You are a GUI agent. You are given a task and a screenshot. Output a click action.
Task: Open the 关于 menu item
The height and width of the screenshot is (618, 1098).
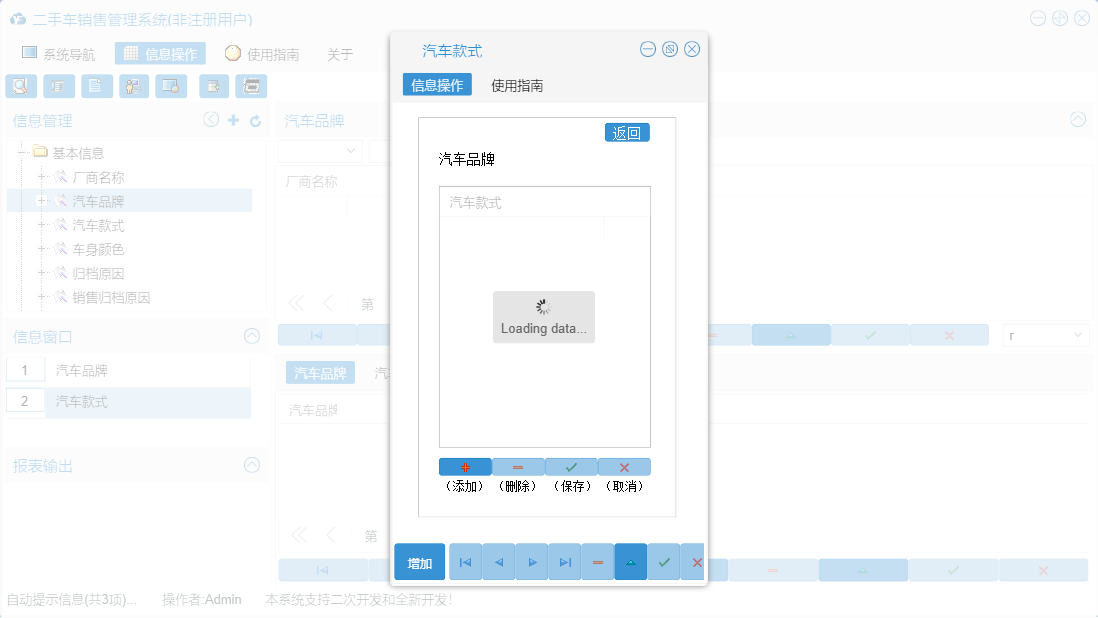[x=338, y=54]
